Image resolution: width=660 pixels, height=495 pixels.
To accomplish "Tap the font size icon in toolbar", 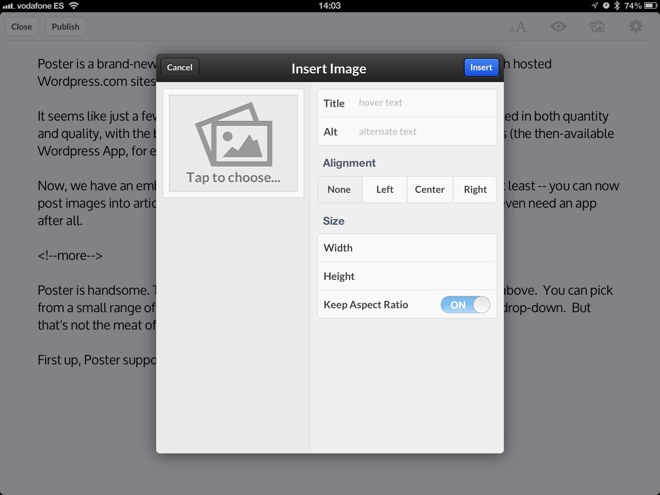I will point(518,27).
